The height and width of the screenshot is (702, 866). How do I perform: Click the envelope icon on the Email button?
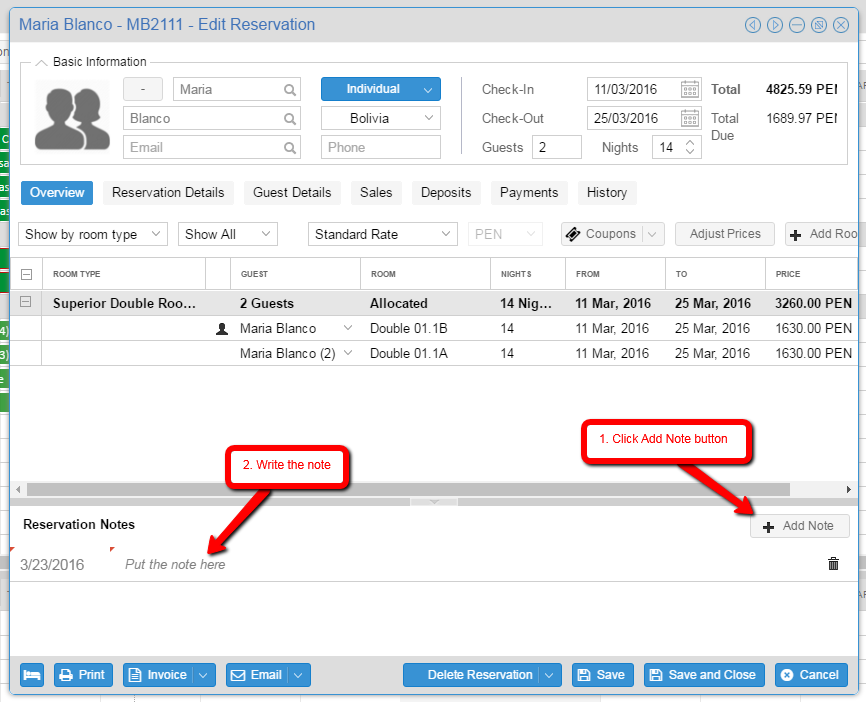click(237, 674)
